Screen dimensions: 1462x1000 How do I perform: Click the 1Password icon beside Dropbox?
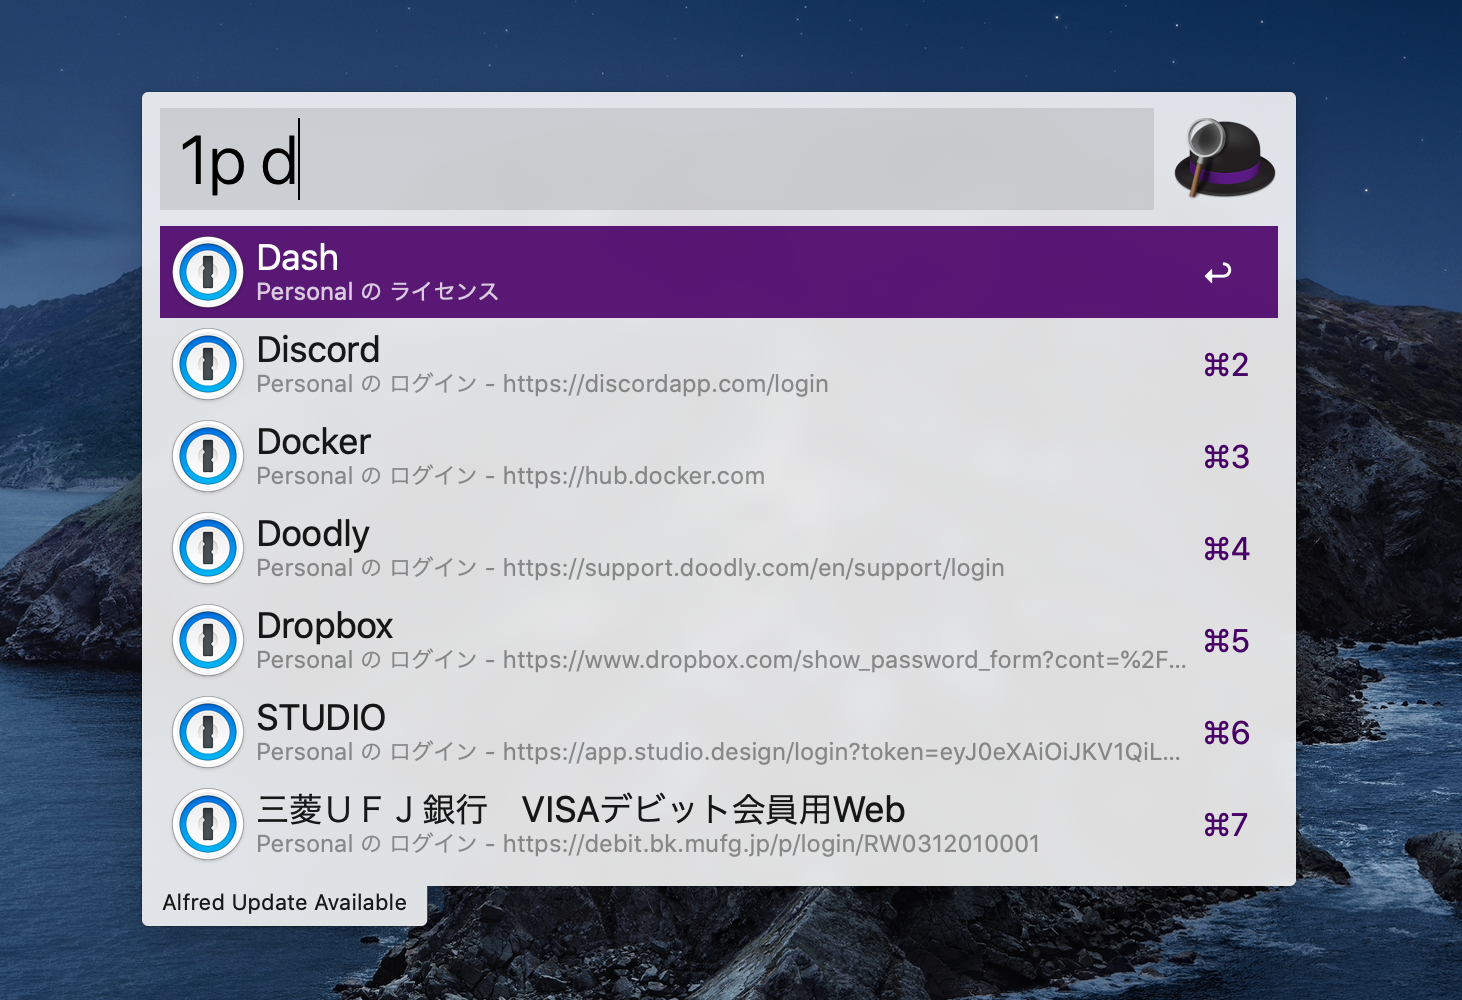pos(208,640)
